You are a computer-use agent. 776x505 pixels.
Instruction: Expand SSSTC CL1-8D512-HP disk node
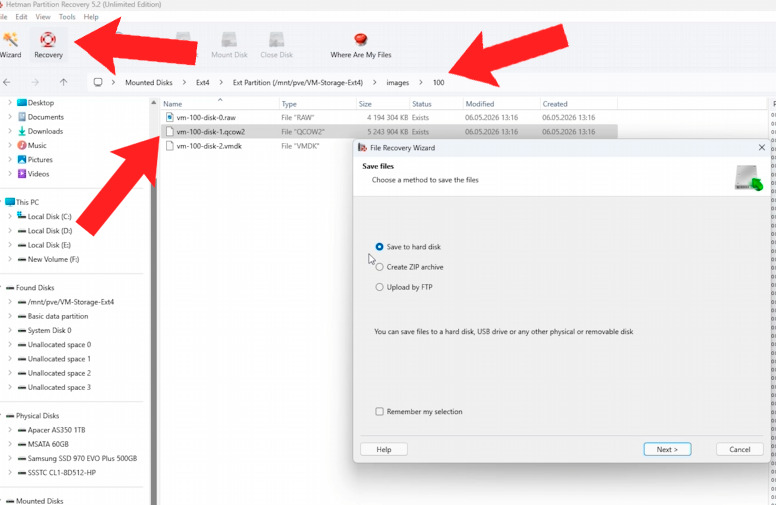[10, 473]
